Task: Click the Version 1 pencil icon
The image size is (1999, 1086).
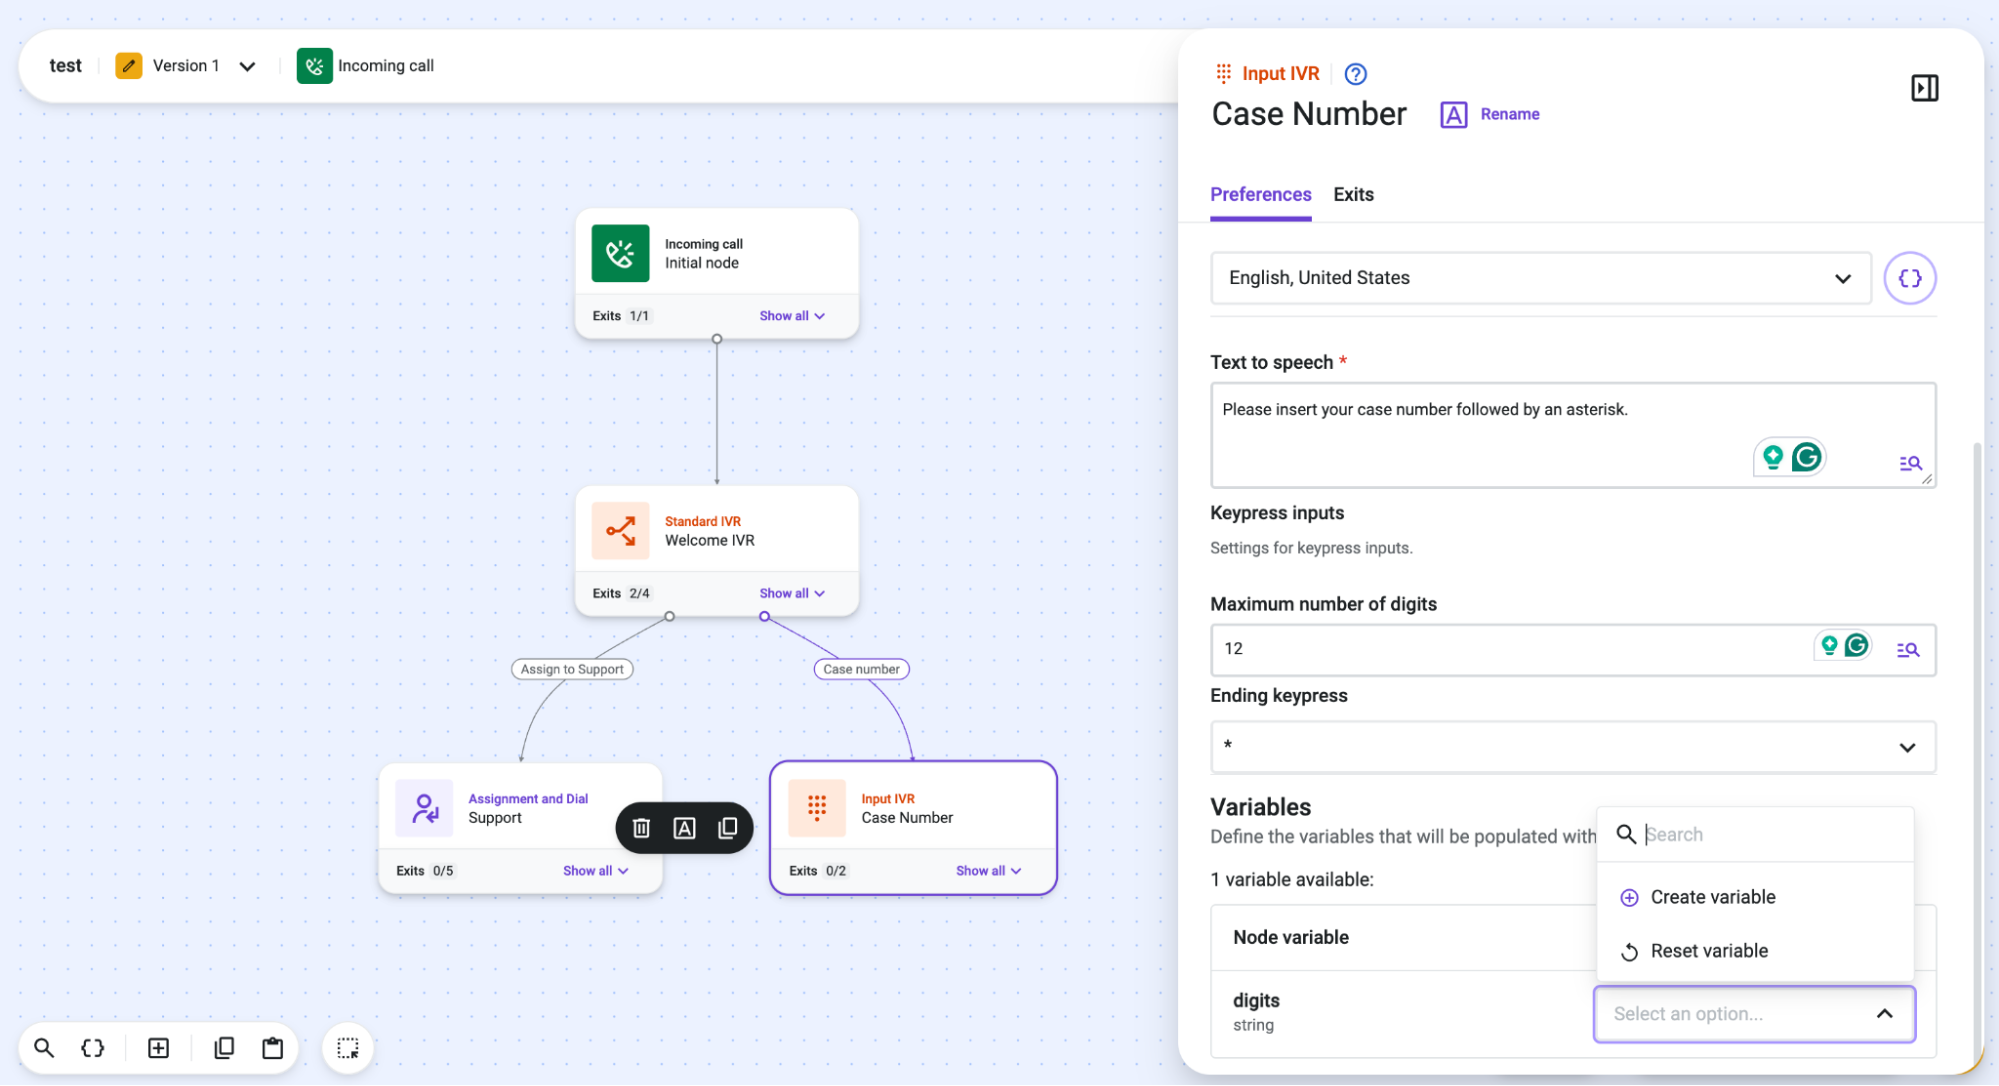Action: (128, 66)
